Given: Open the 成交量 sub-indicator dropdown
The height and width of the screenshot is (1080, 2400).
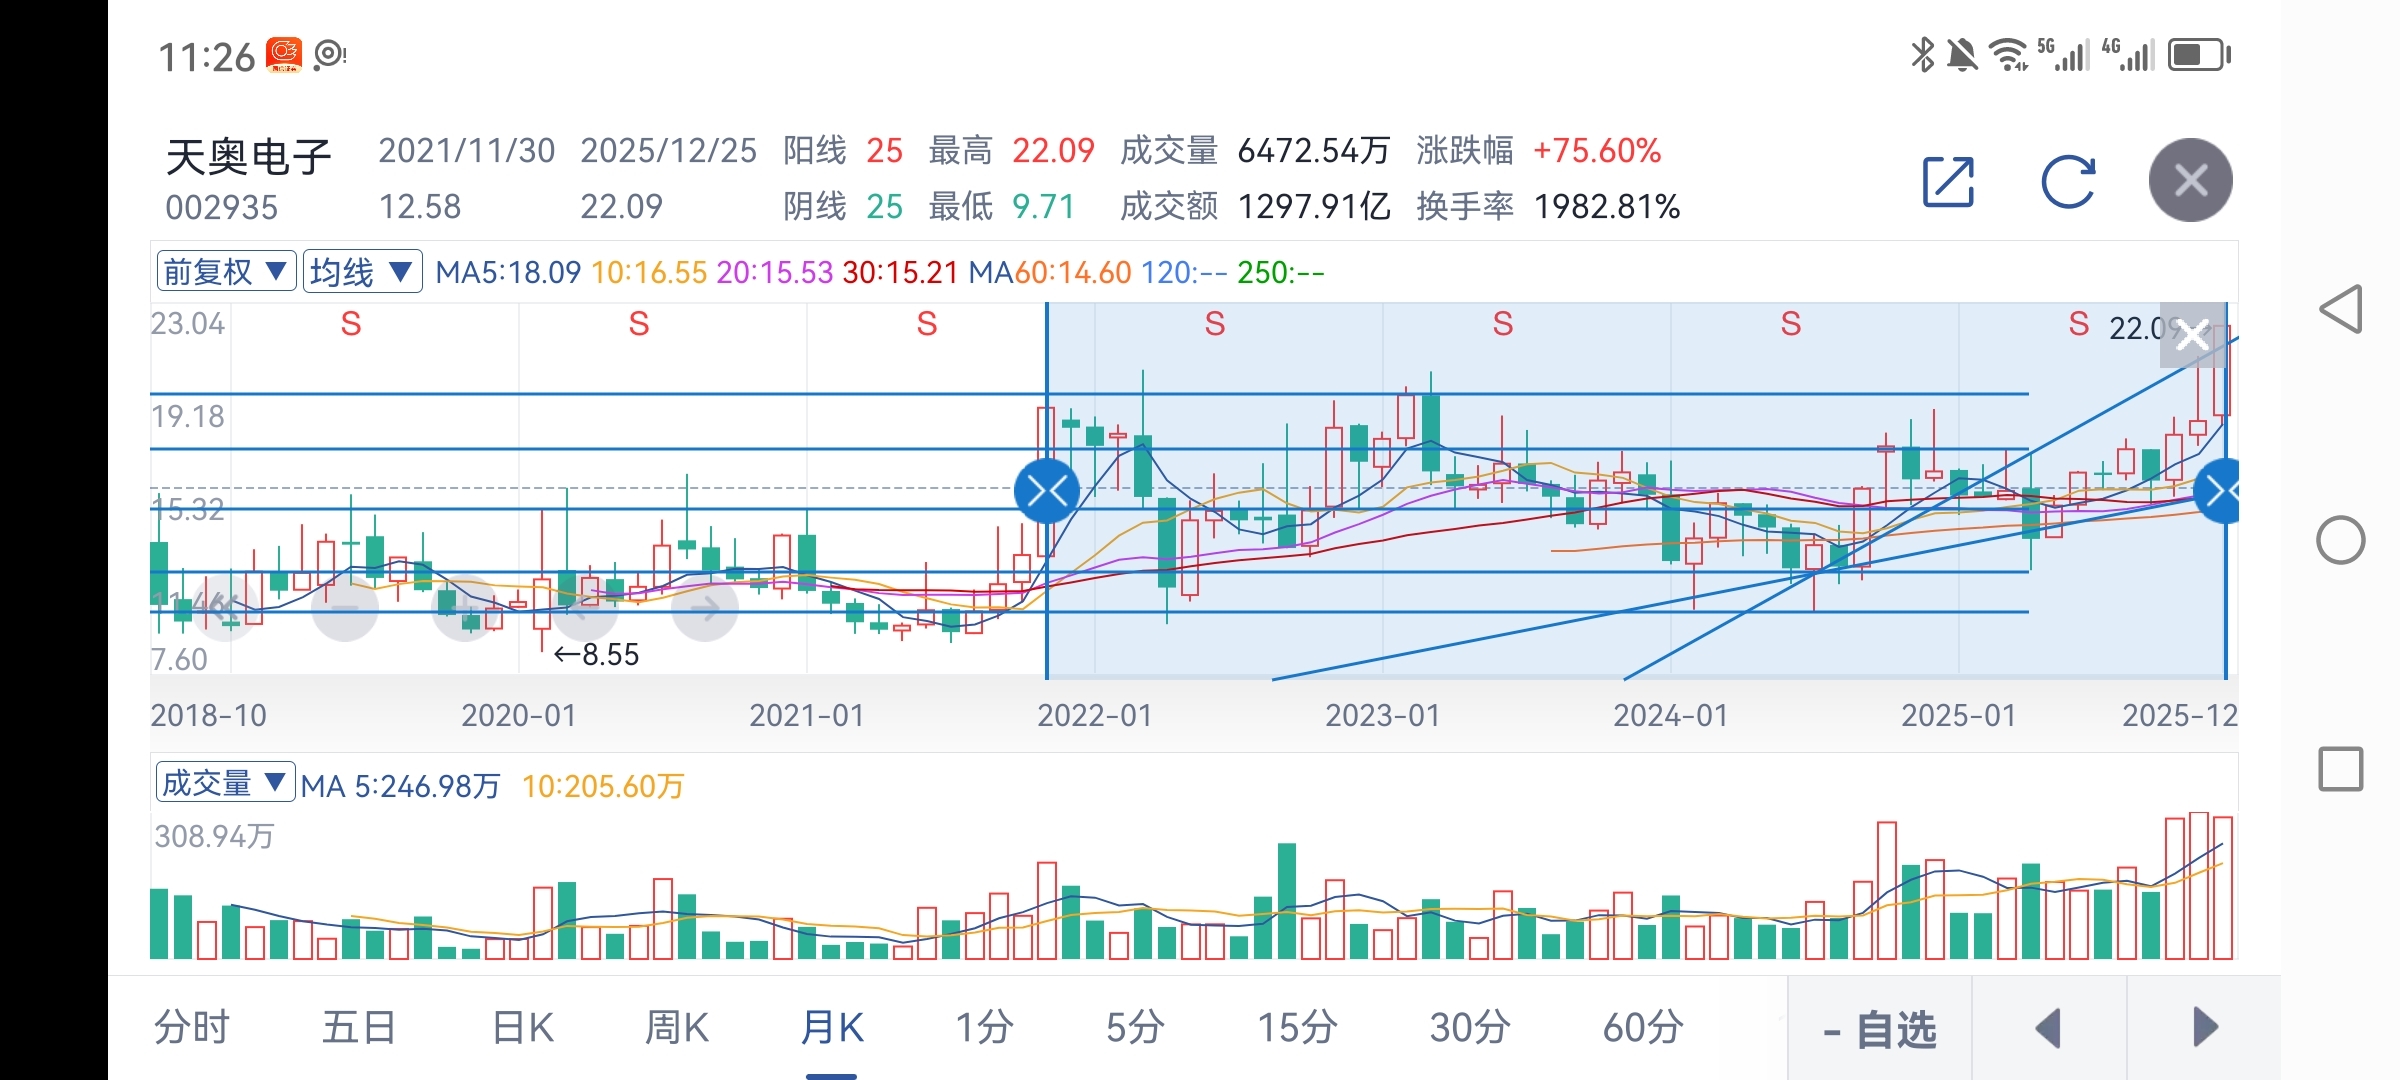Looking at the screenshot, I should pyautogui.click(x=224, y=783).
